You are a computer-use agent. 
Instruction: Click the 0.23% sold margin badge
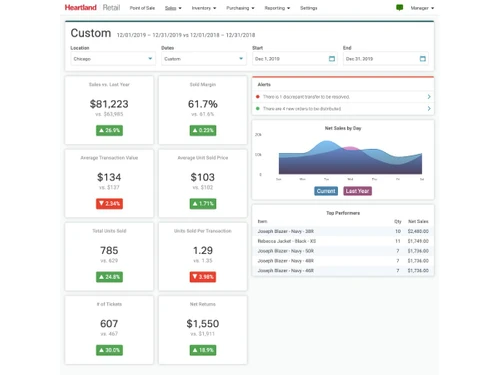[203, 130]
